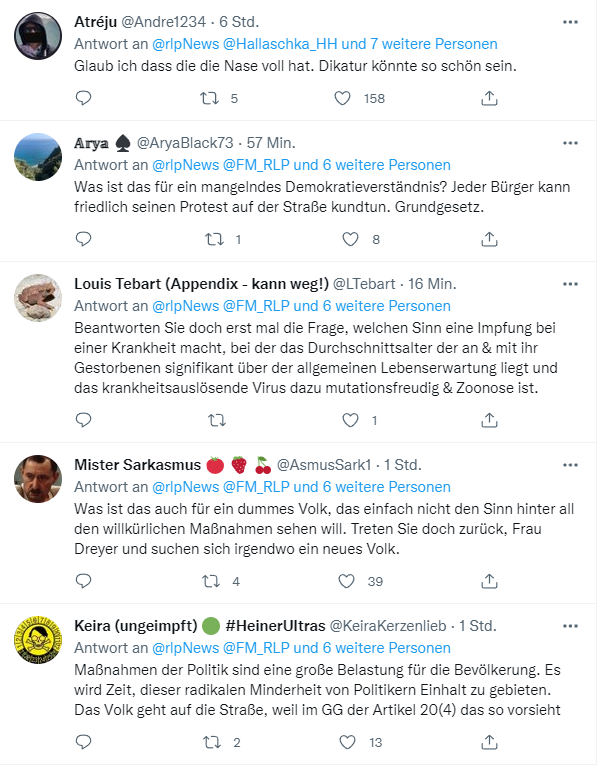Retweet Mister Sarkasmus's tweet with 4 retweets
This screenshot has height=765, width=604.
pyautogui.click(x=212, y=581)
